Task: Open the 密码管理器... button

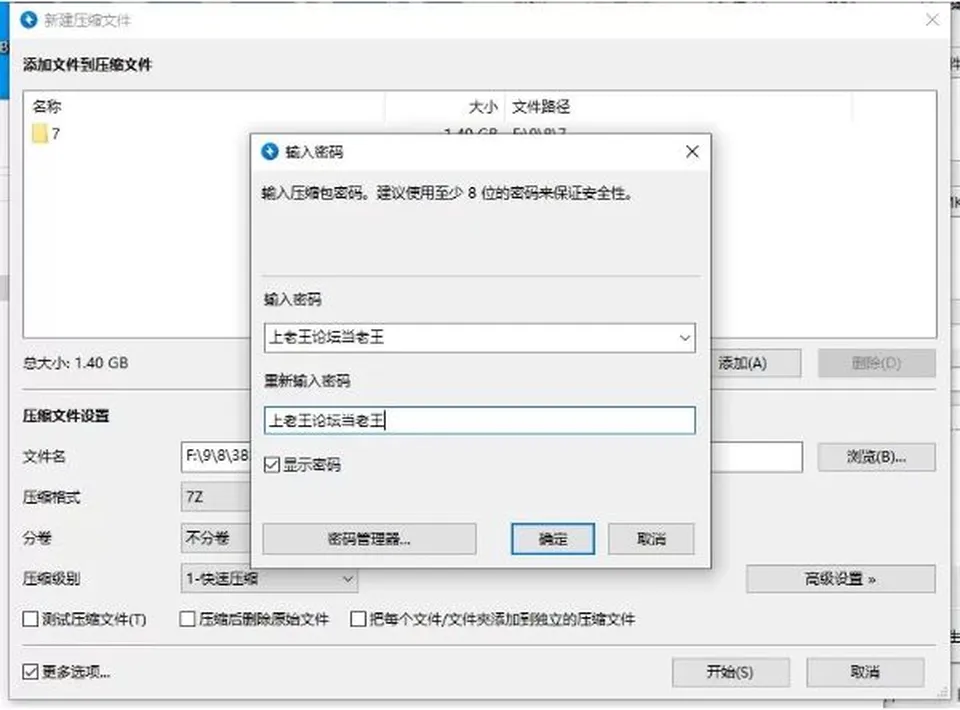Action: pyautogui.click(x=369, y=539)
